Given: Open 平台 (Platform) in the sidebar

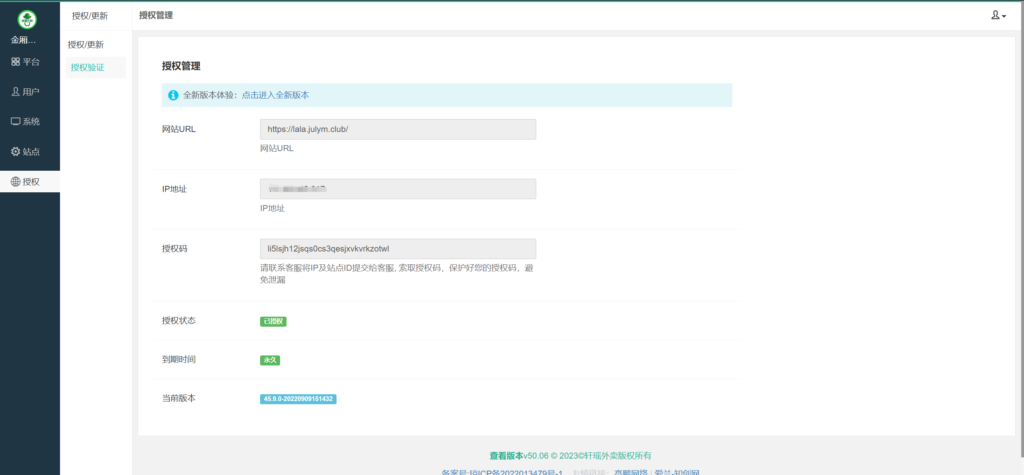Looking at the screenshot, I should (26, 62).
